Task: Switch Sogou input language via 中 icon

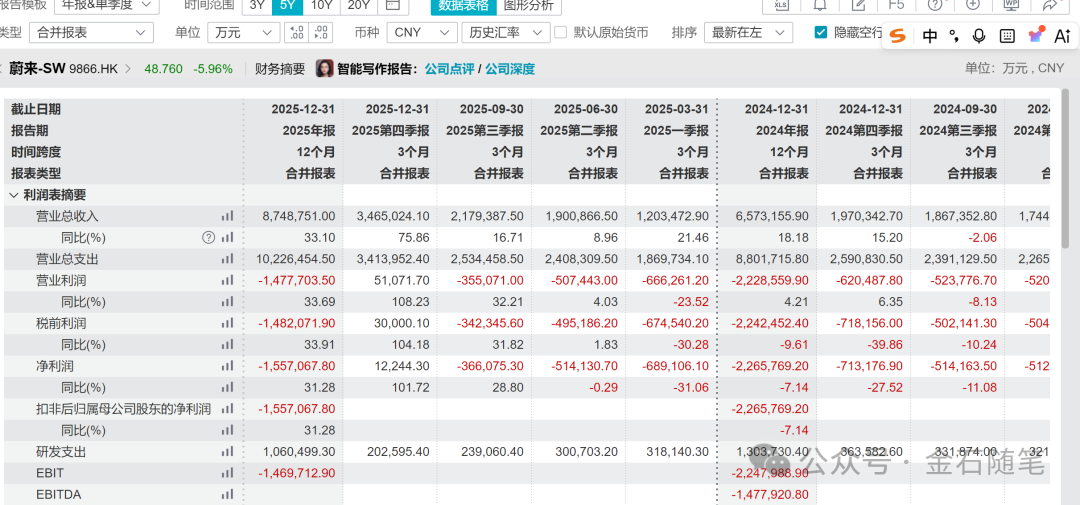Action: 929,37
